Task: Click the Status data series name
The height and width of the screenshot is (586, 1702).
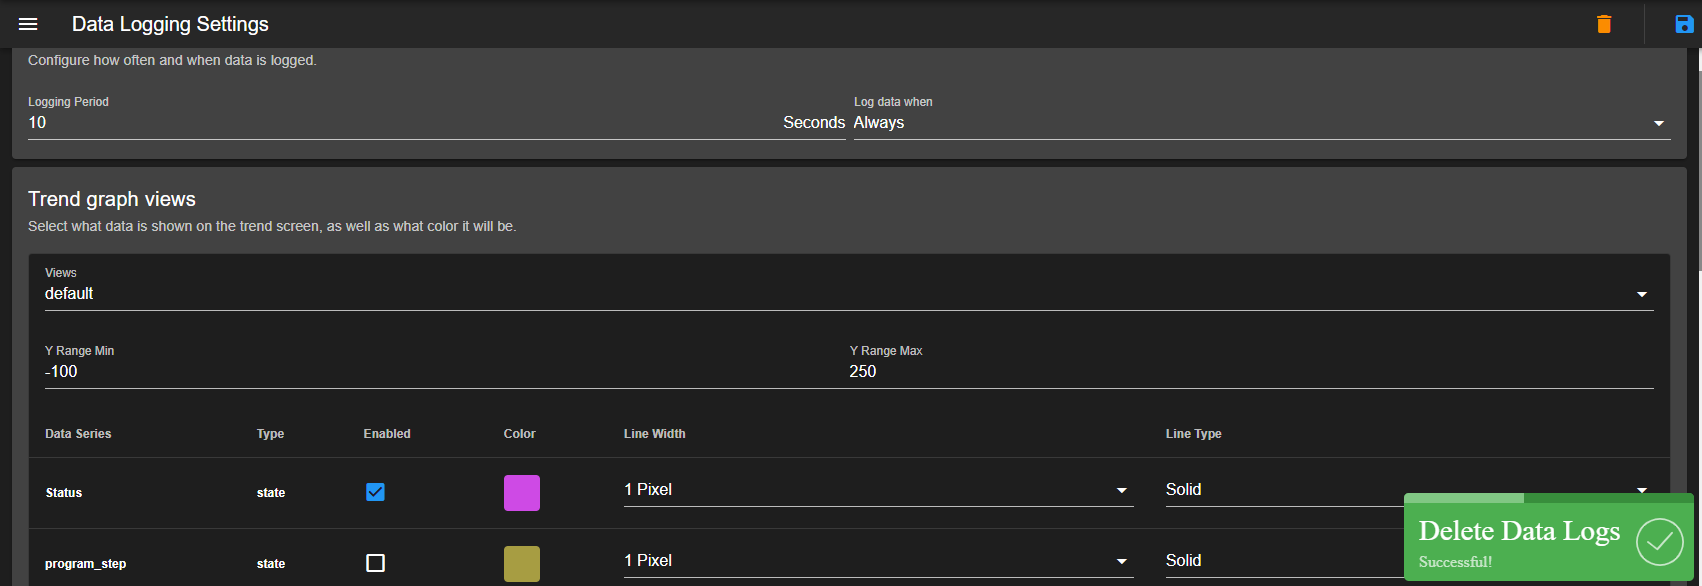Action: click(x=64, y=493)
